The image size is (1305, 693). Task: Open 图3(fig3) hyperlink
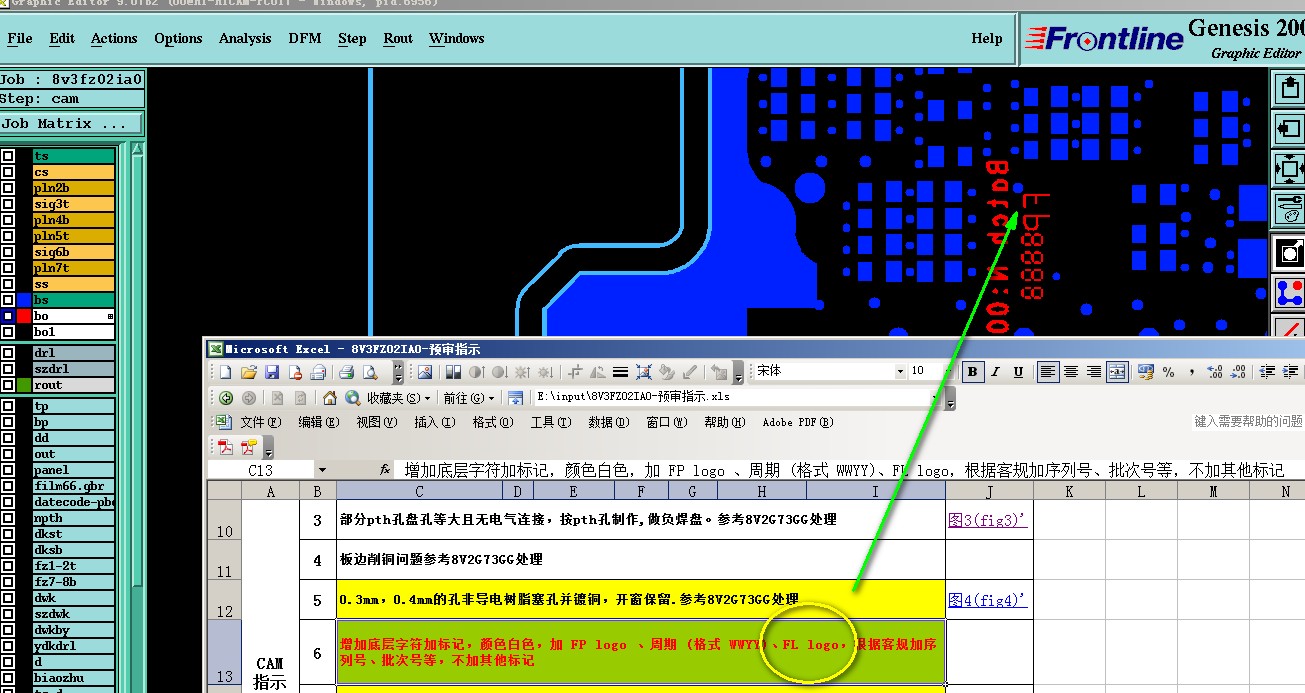click(986, 519)
